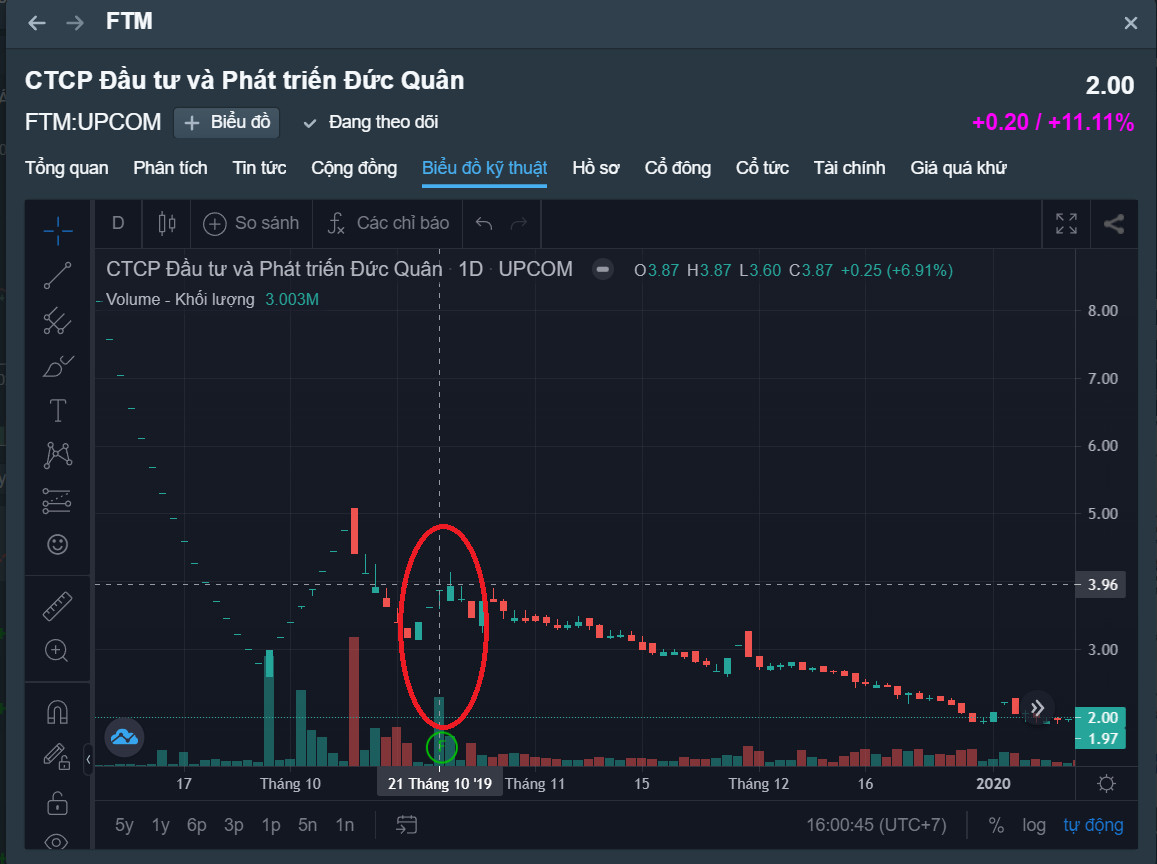Switch to Tài chính tab
The image size is (1157, 864).
pyautogui.click(x=849, y=168)
